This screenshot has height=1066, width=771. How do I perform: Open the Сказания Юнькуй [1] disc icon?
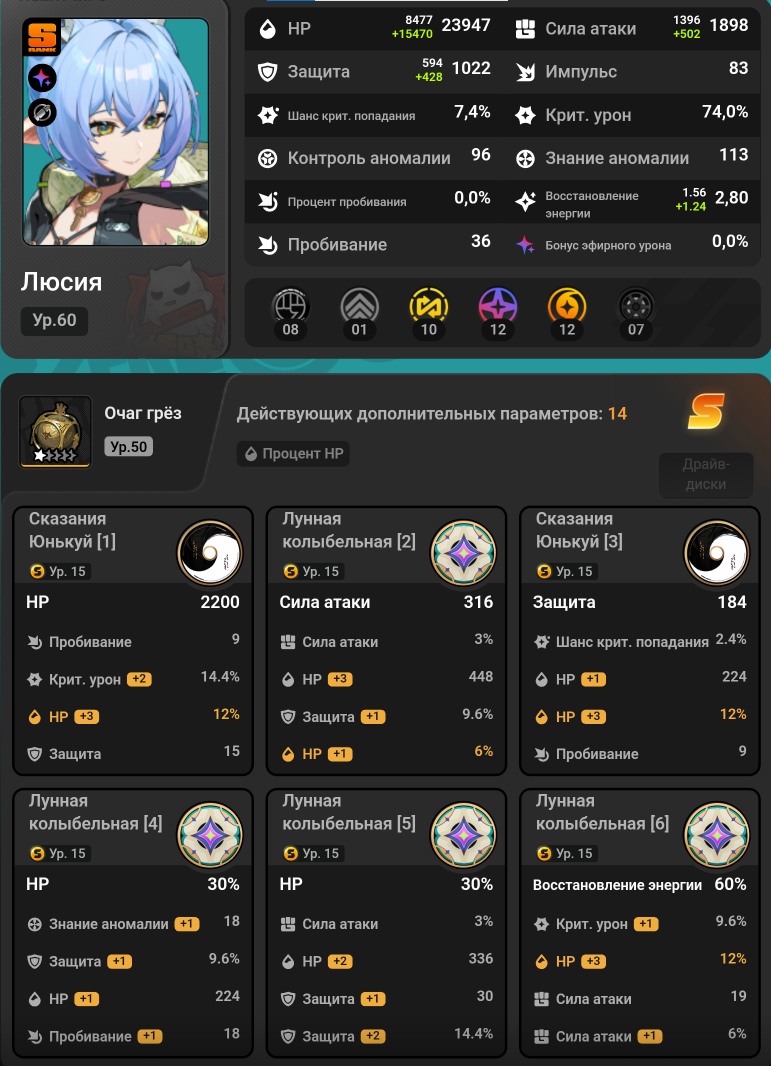pyautogui.click(x=210, y=553)
